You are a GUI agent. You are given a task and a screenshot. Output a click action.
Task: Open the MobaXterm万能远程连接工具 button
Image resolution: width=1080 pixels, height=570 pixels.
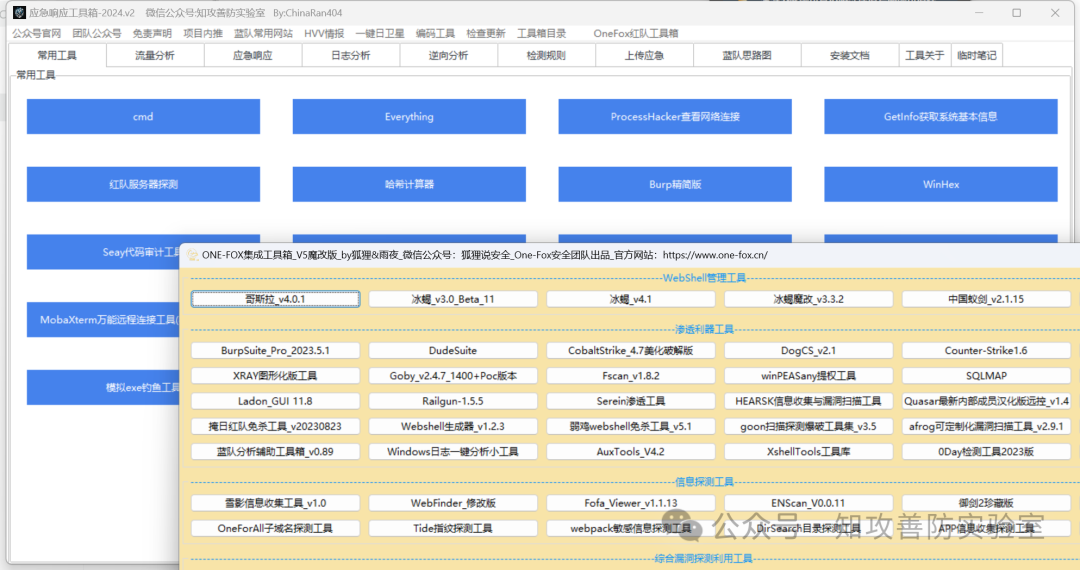coord(103,319)
